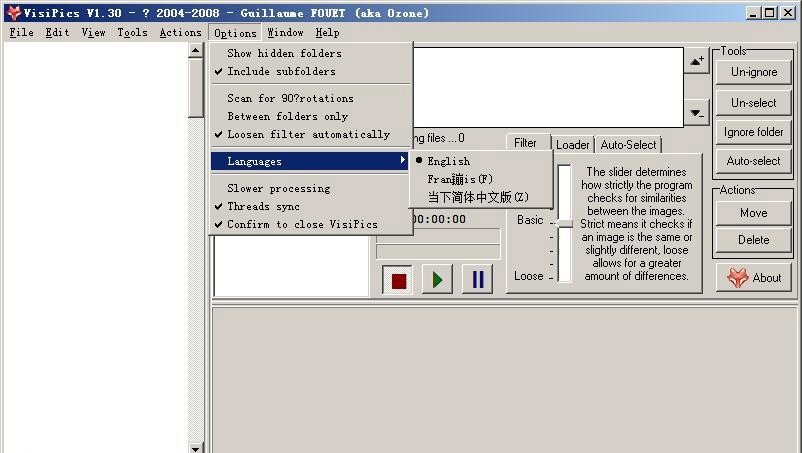802x453 pixels.
Task: Expand the Languages submenu
Action: [310, 161]
